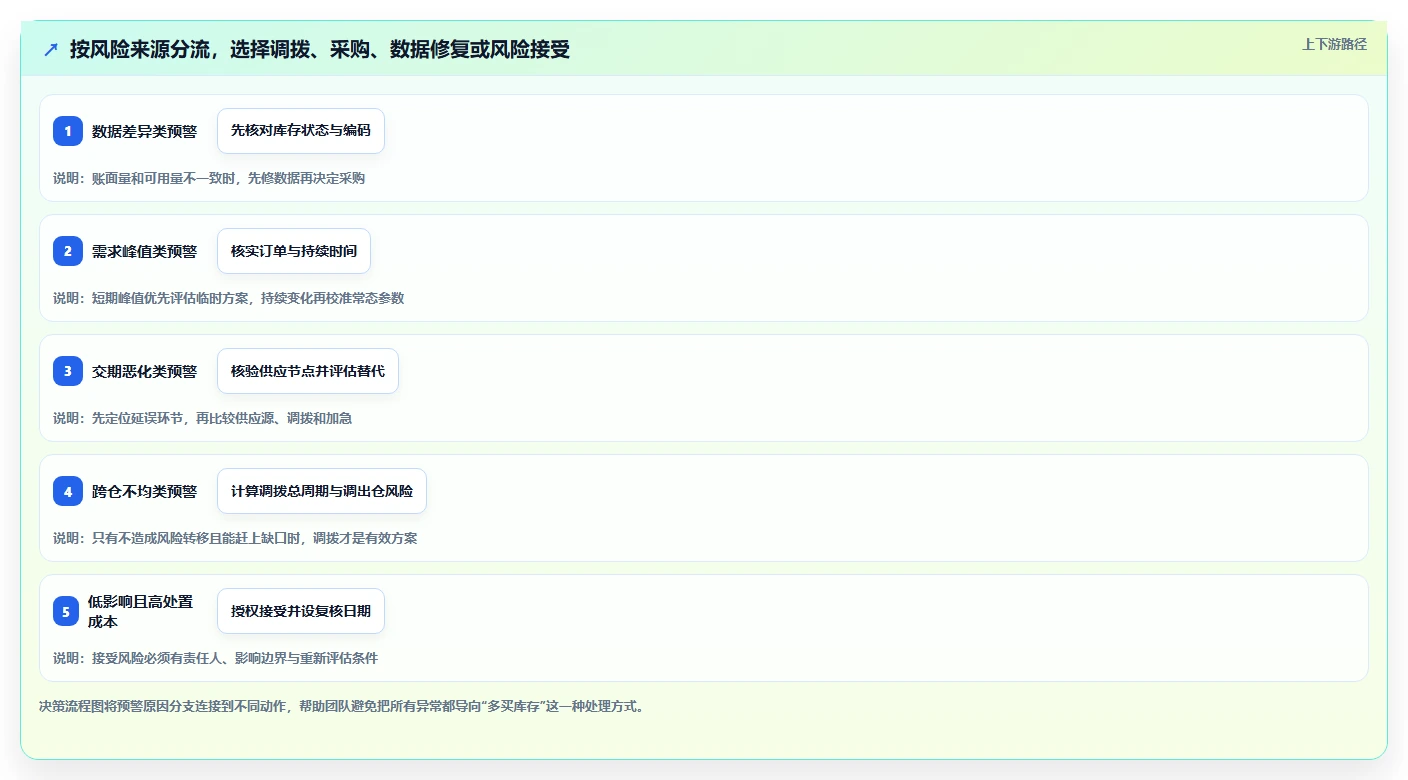Image resolution: width=1408 pixels, height=780 pixels.
Task: Click the 跨仓不均类预警 label
Action: tap(145, 491)
